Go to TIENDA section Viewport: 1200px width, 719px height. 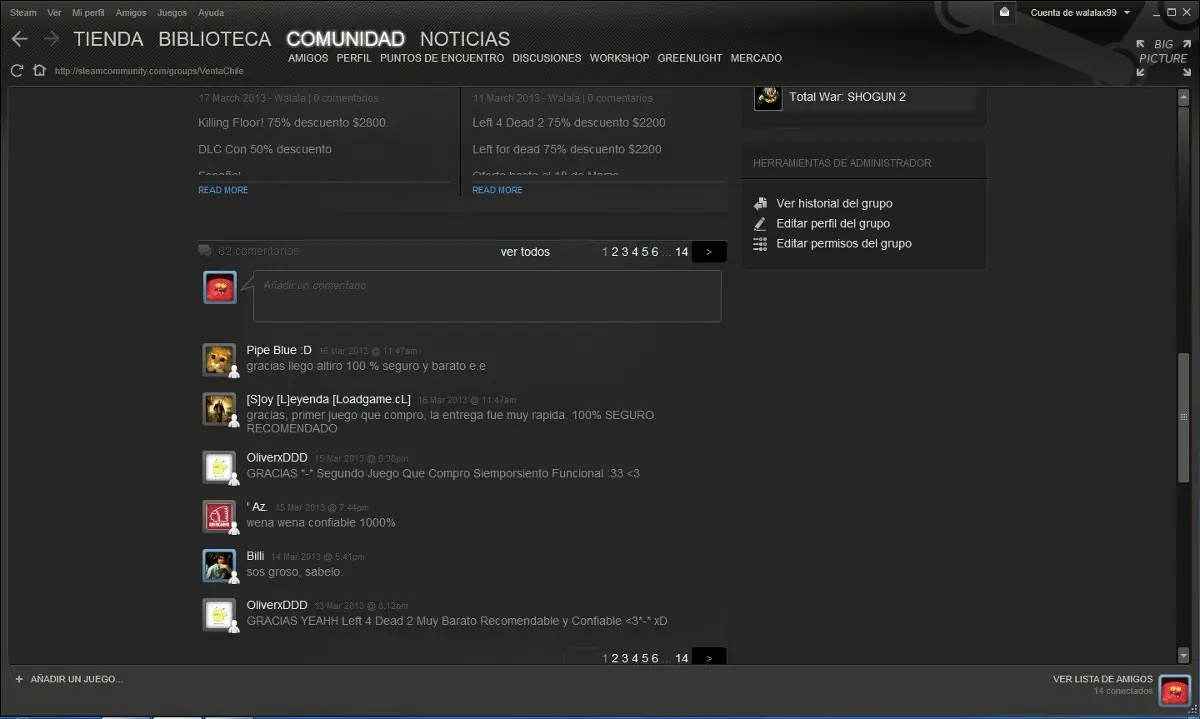tap(108, 39)
